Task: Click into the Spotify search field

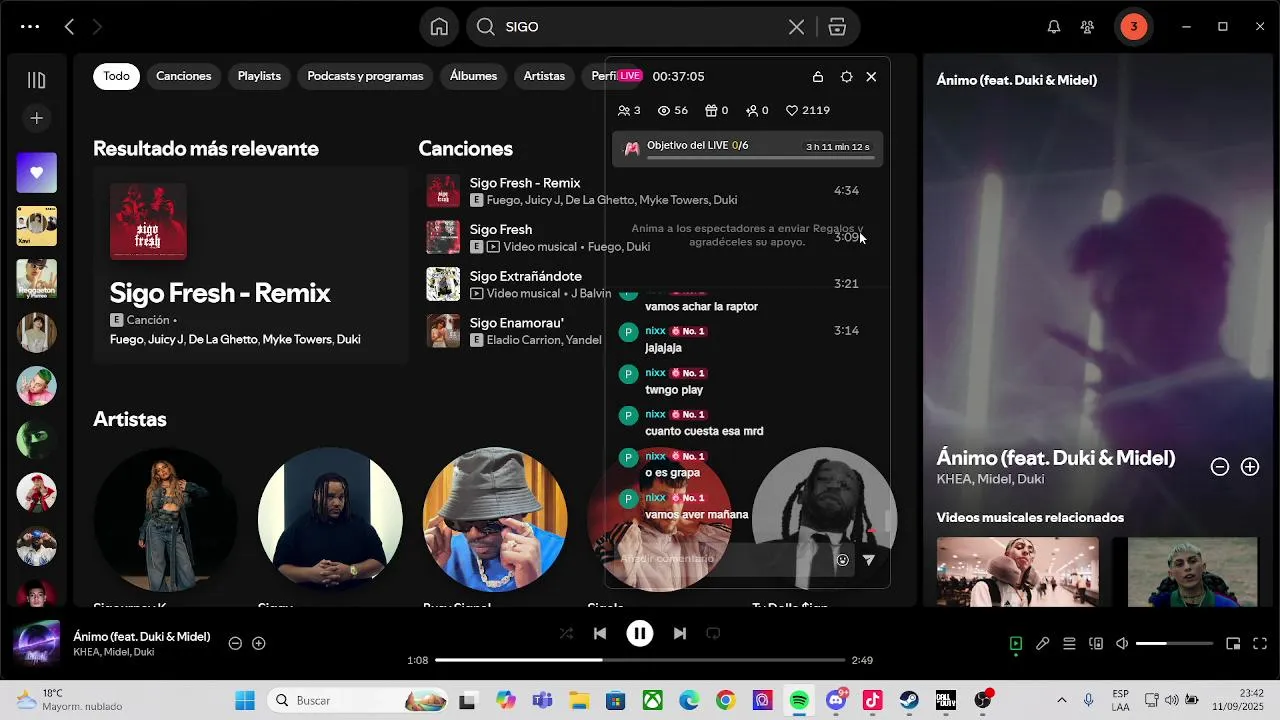Action: [x=640, y=27]
